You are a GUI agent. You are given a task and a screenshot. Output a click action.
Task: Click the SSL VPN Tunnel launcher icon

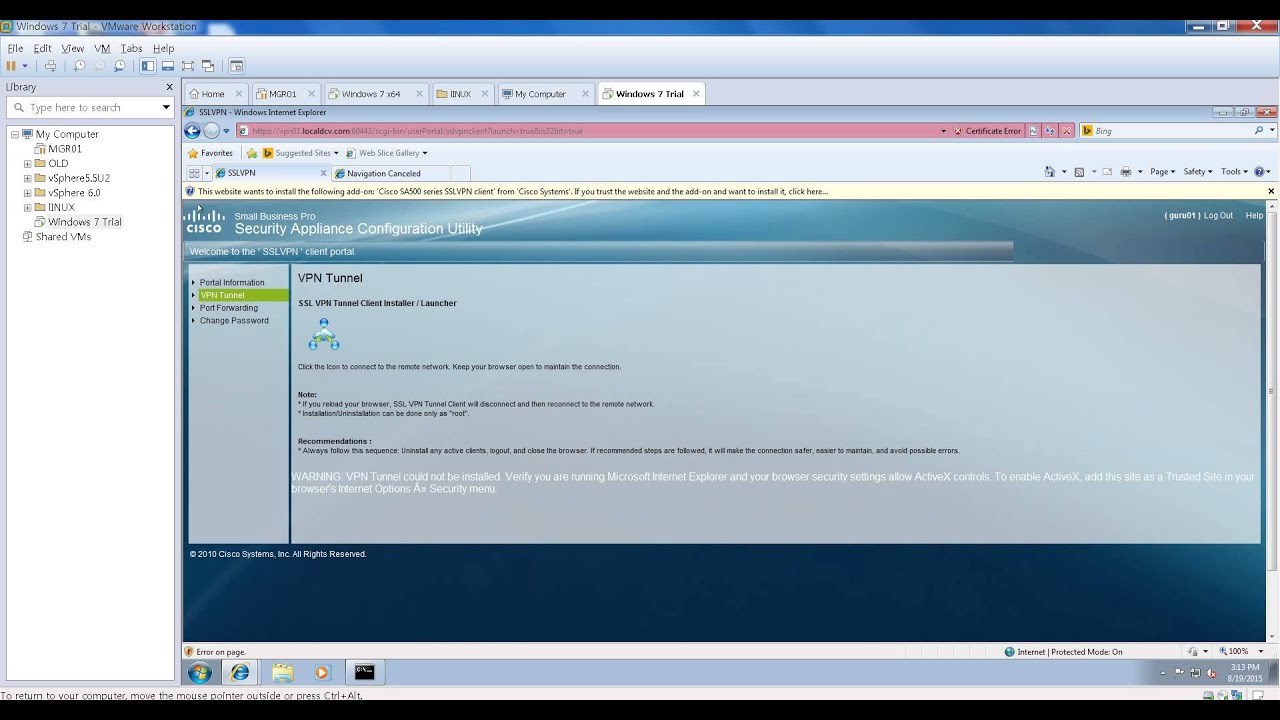(x=324, y=334)
